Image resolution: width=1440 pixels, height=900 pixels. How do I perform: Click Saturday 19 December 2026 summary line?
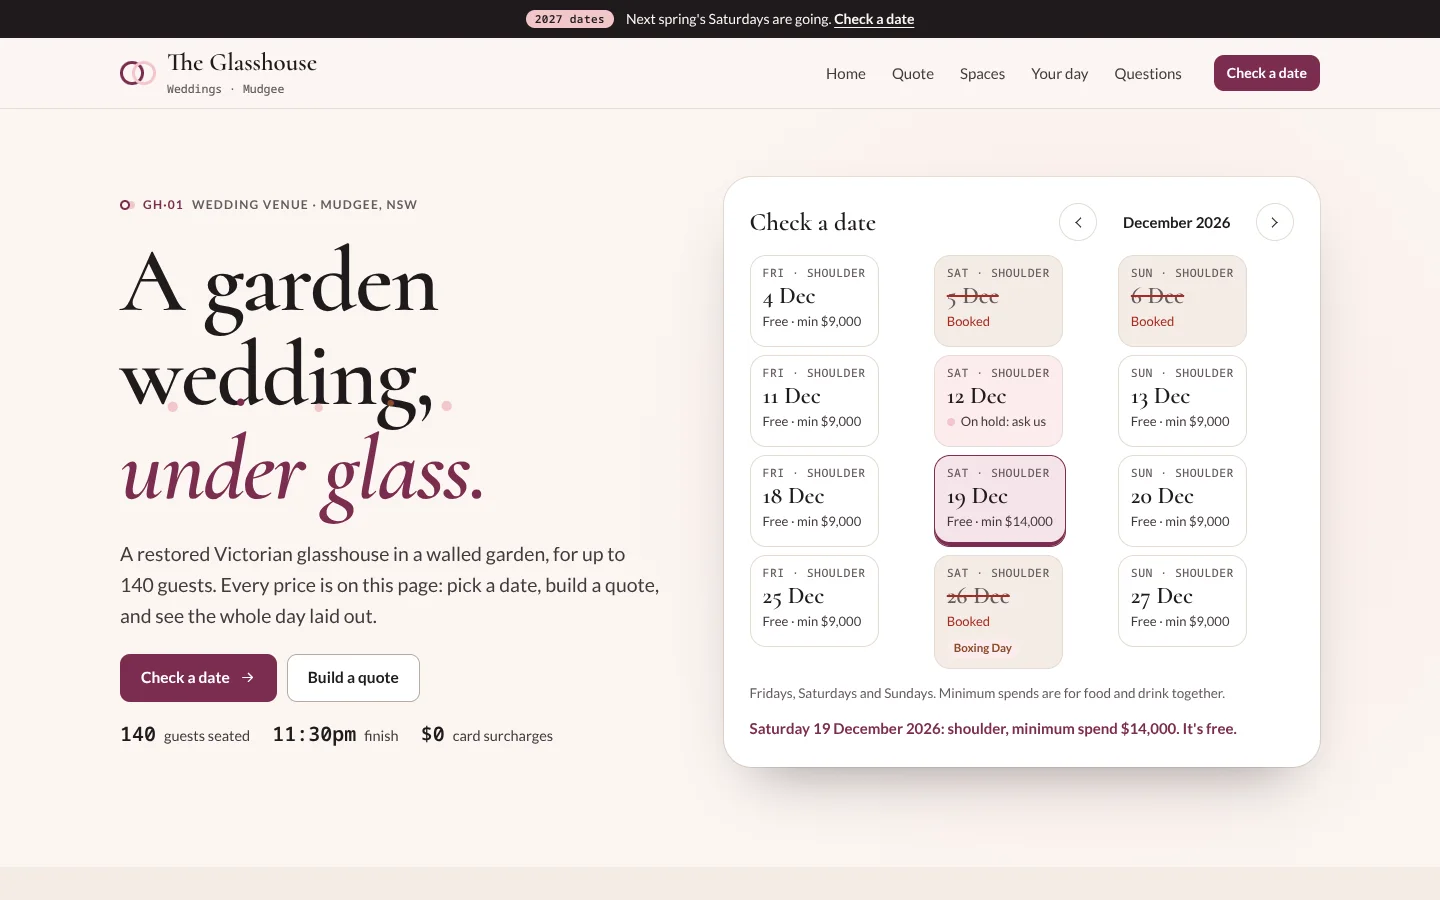(x=993, y=729)
